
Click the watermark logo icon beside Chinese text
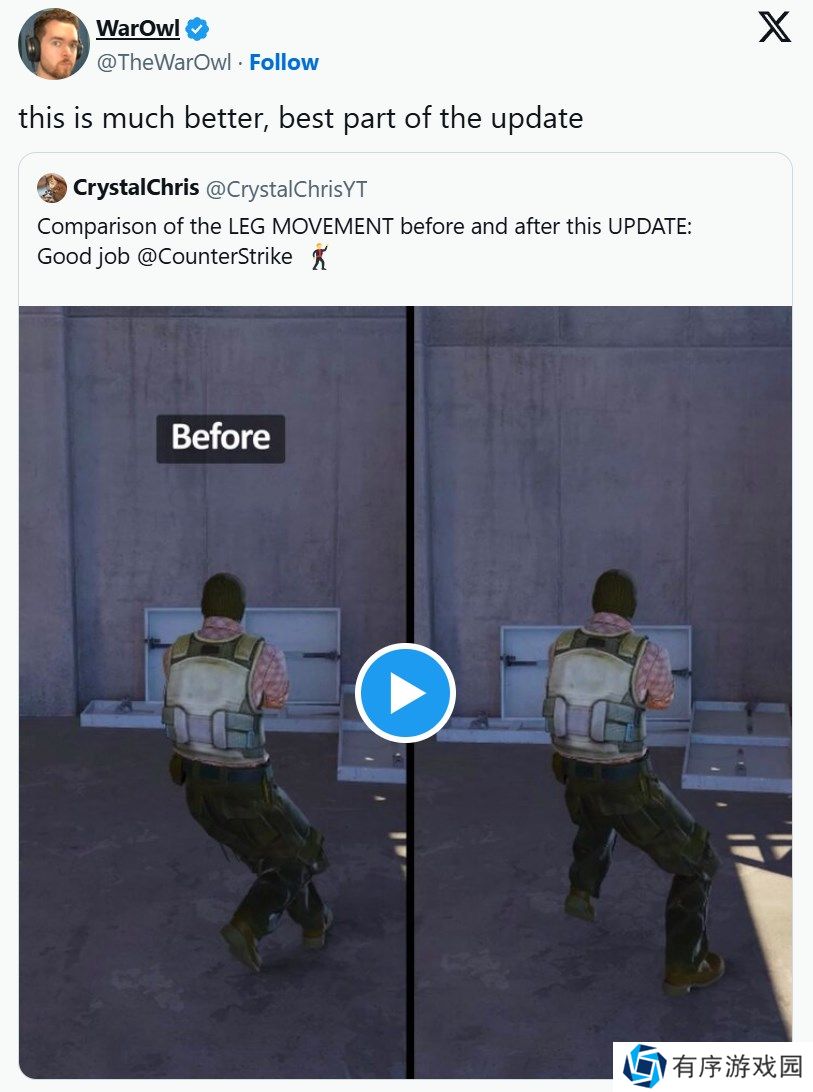pos(644,1066)
